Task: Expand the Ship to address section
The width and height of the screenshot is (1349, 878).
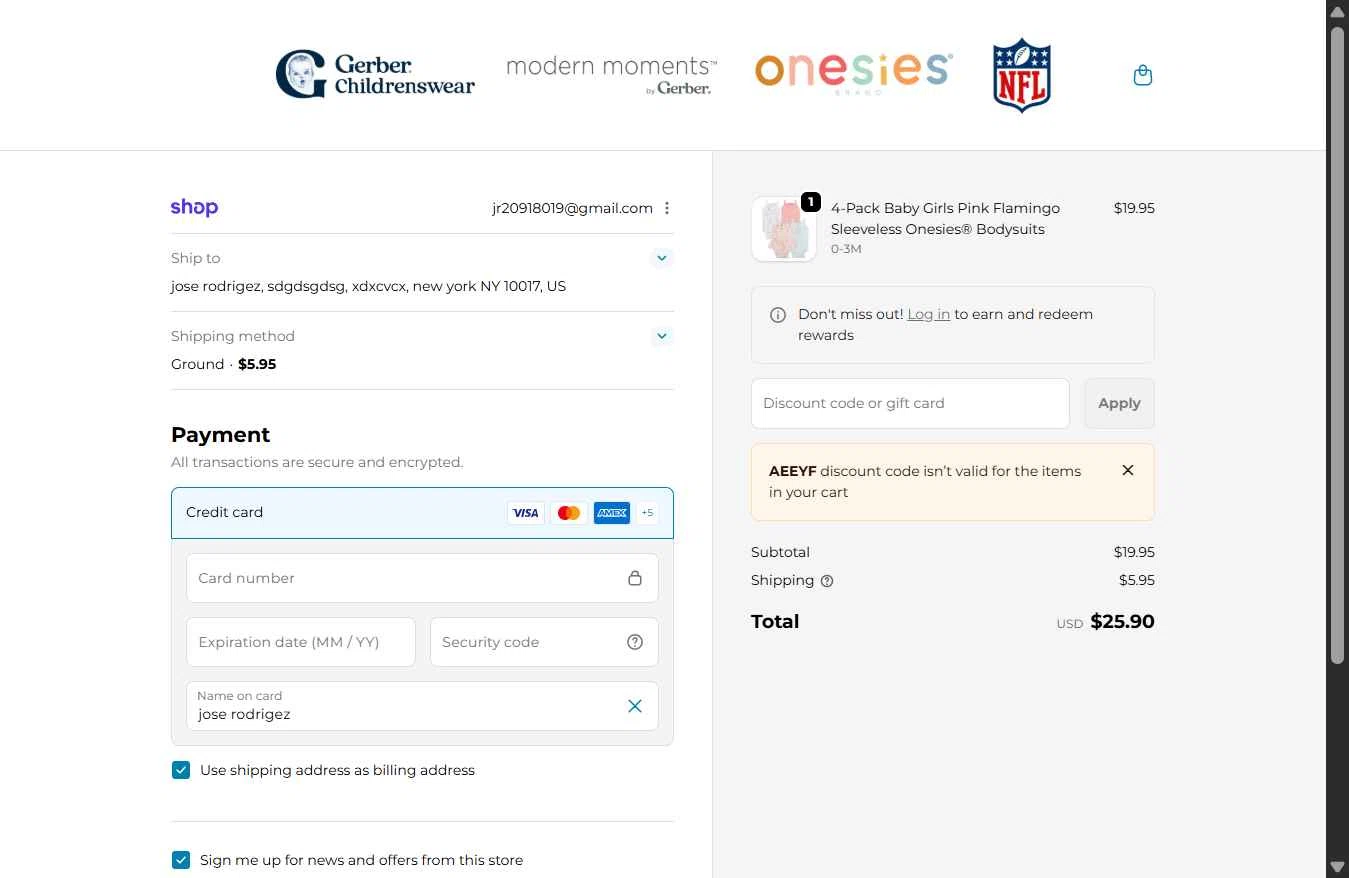Action: pyautogui.click(x=661, y=258)
